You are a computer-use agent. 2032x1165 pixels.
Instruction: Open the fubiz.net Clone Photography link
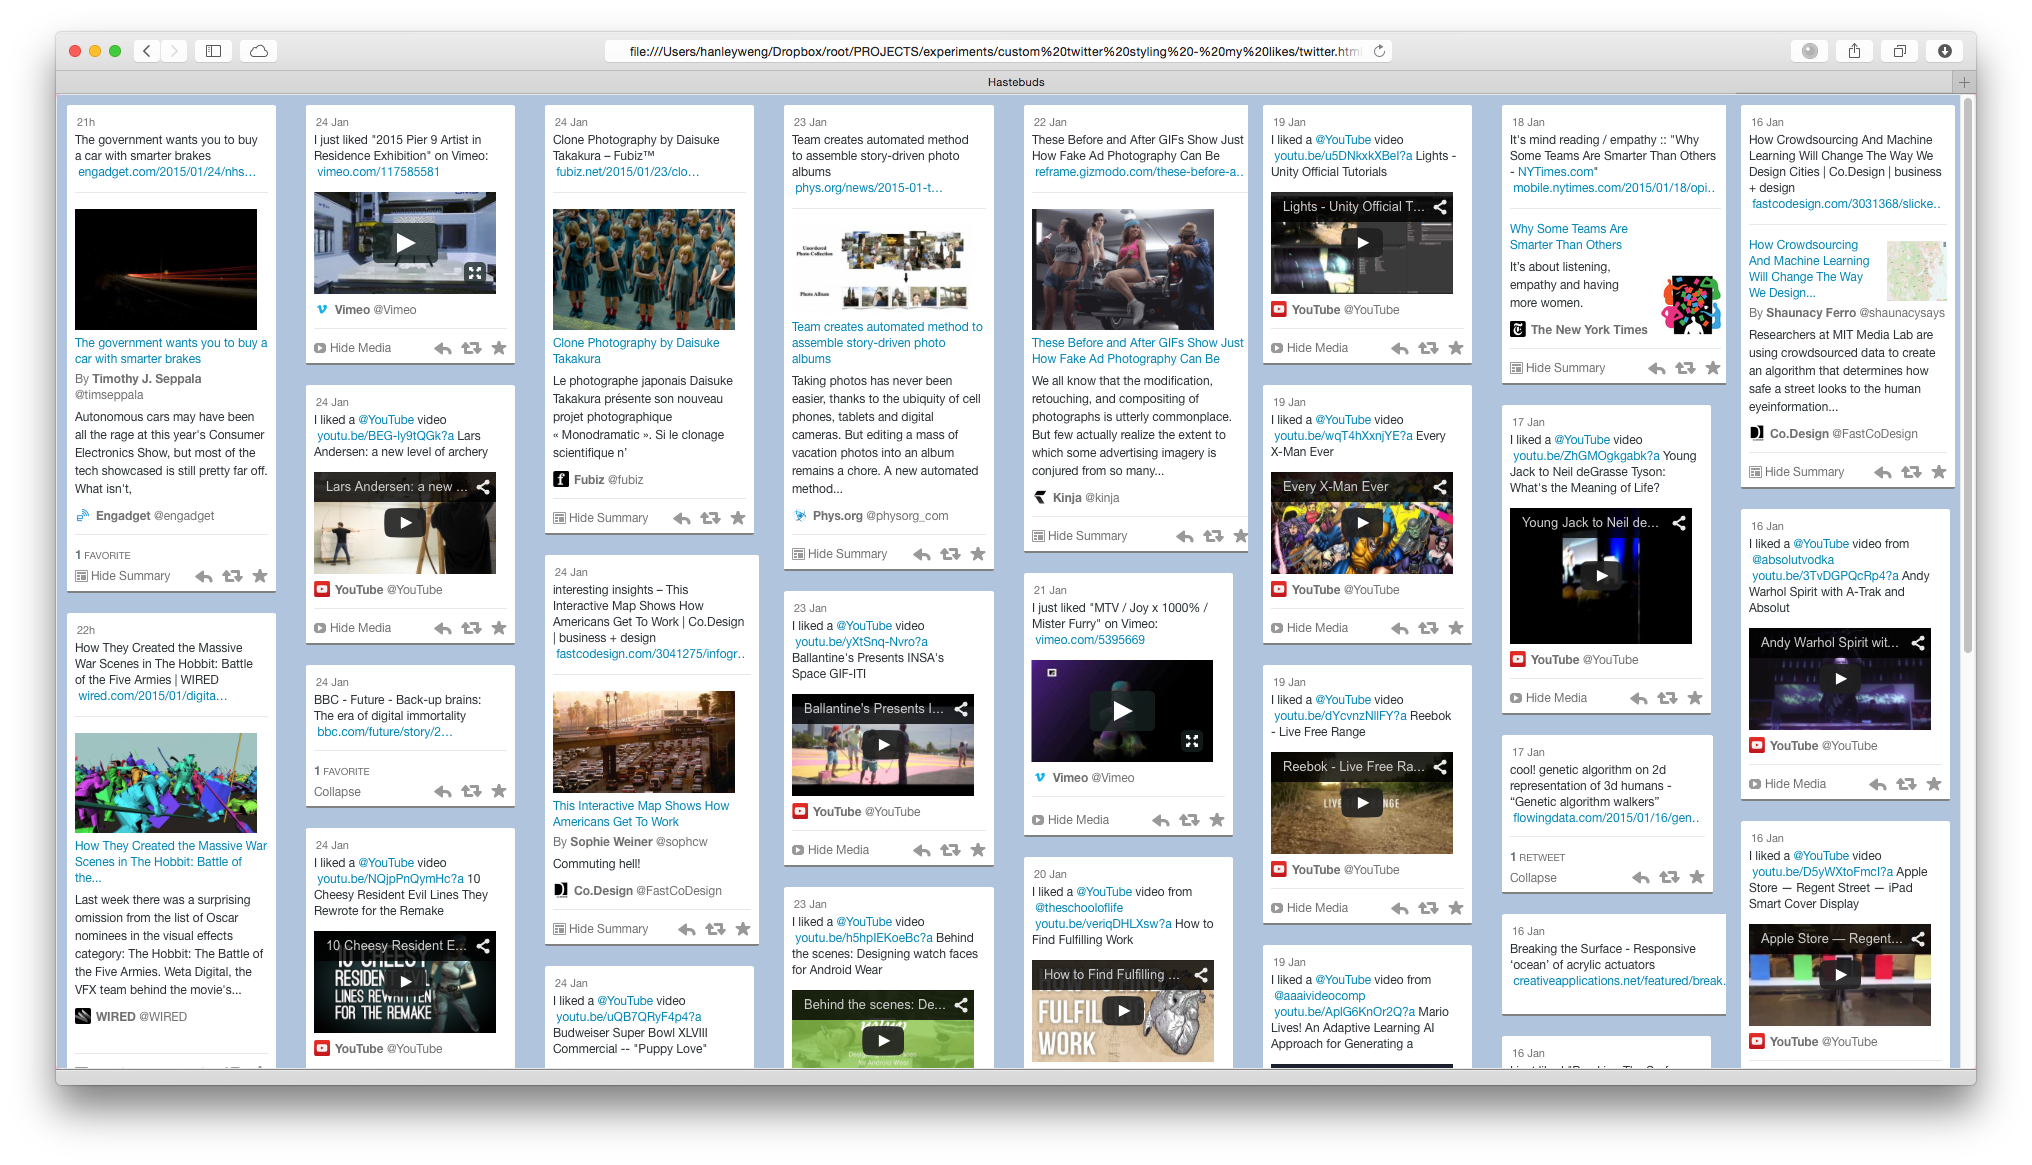click(x=627, y=172)
